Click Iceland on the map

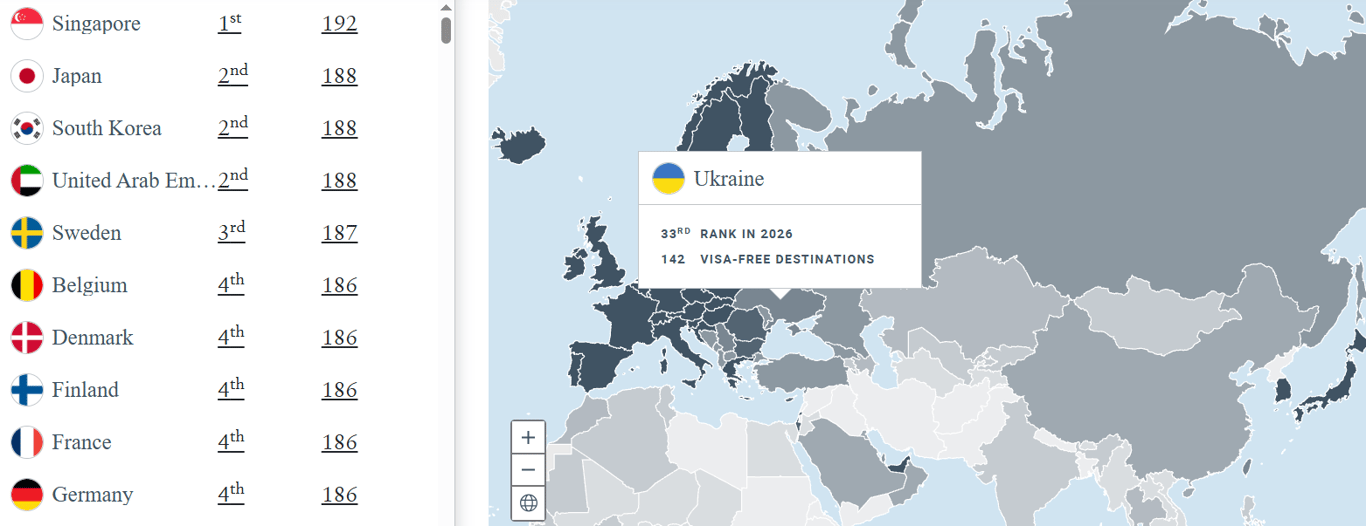[x=521, y=145]
